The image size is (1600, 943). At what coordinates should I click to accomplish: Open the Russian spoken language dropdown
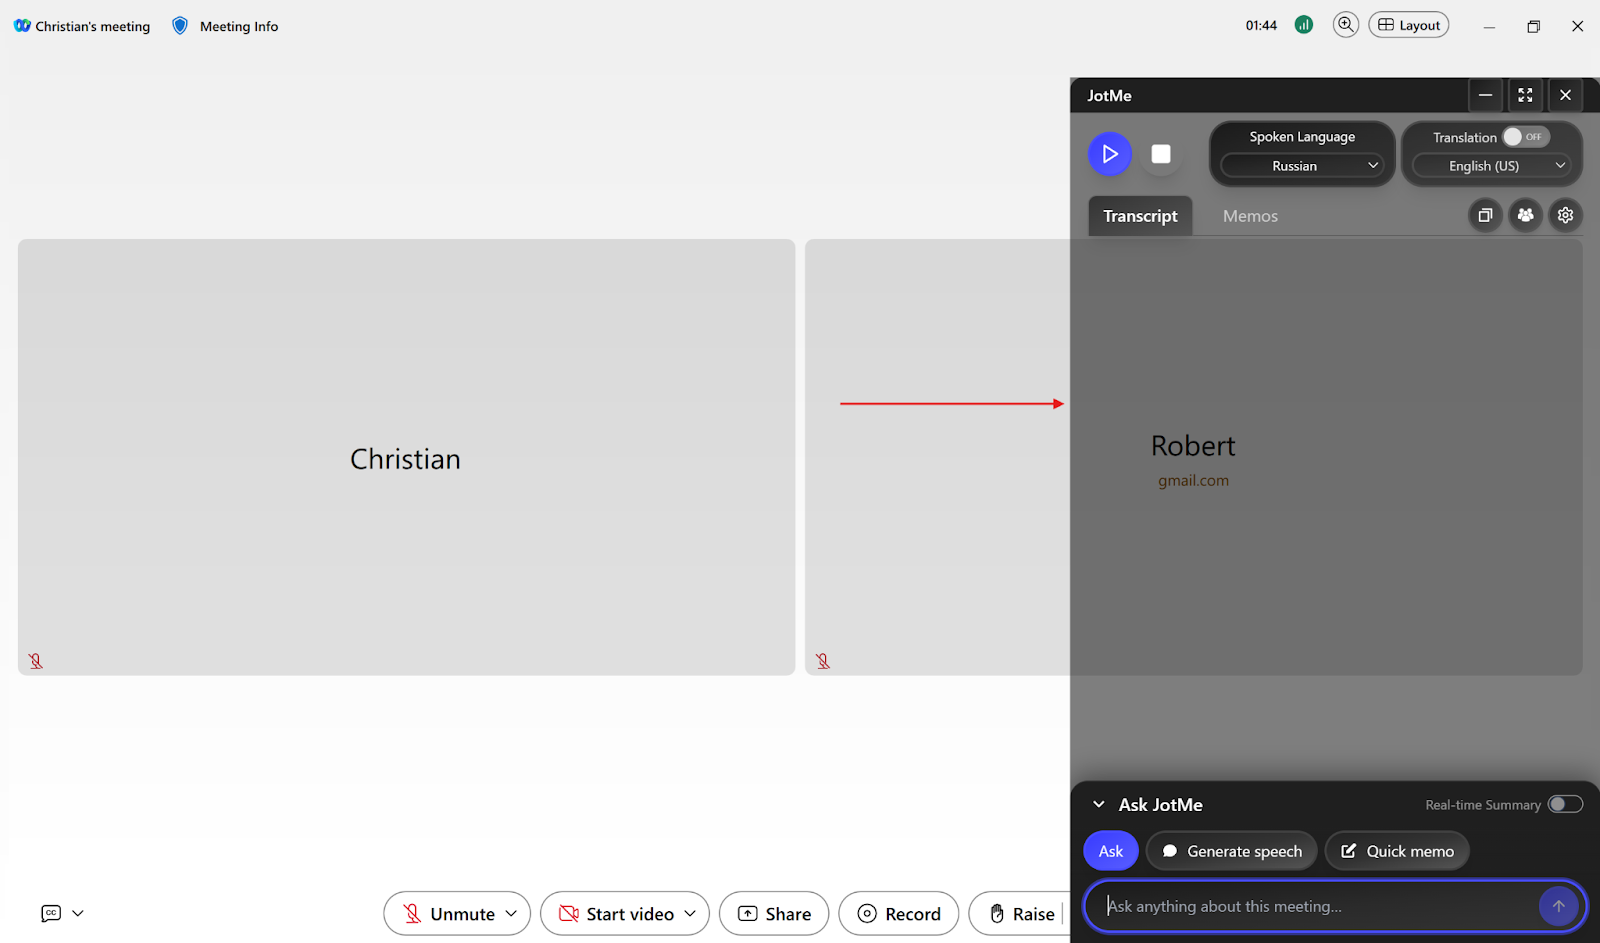tap(1301, 165)
